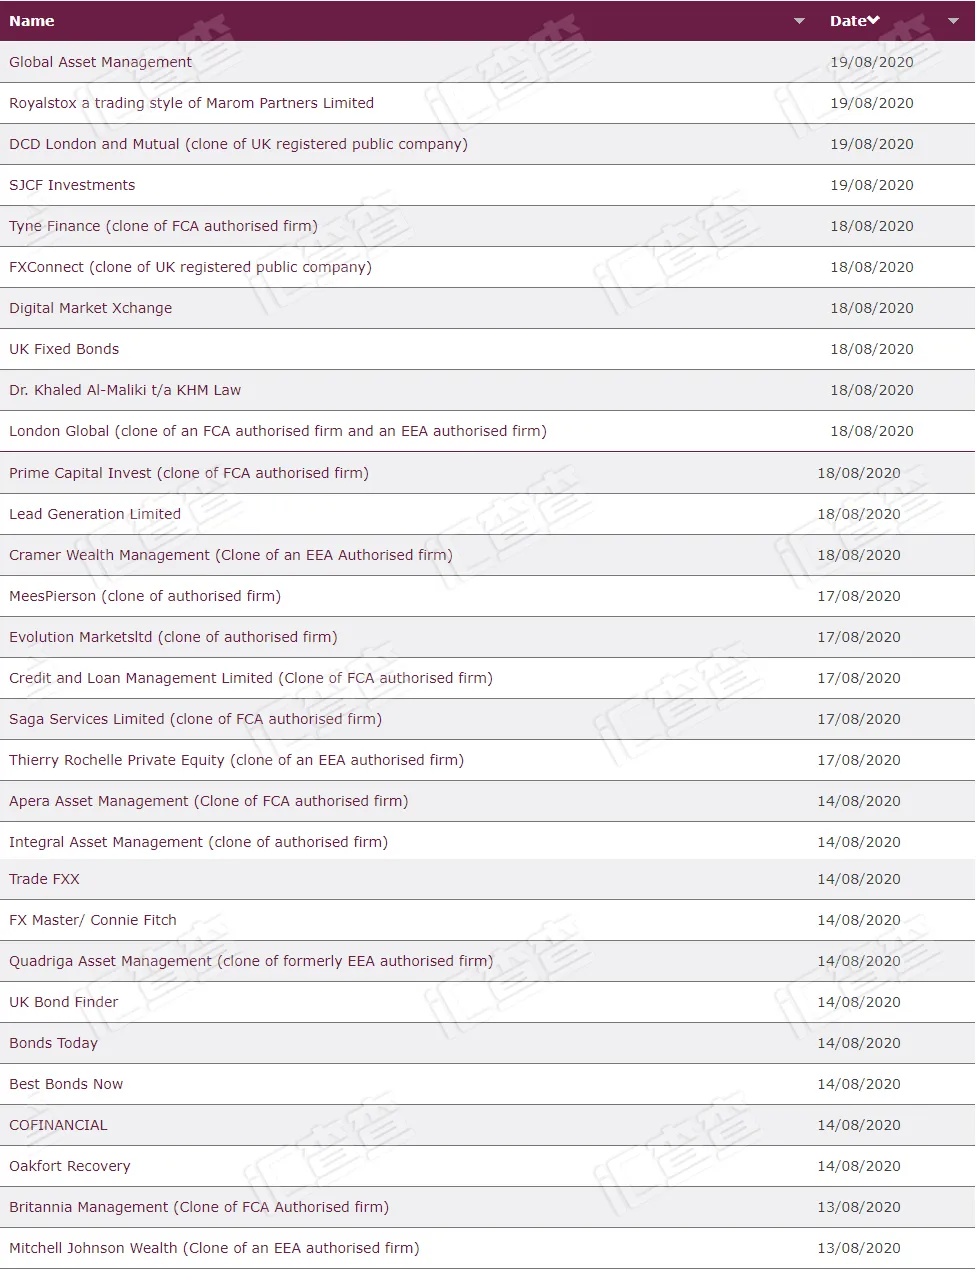Open FX Master/ Connie Fitch listing
Viewport: 976px width, 1272px height.
(x=93, y=920)
